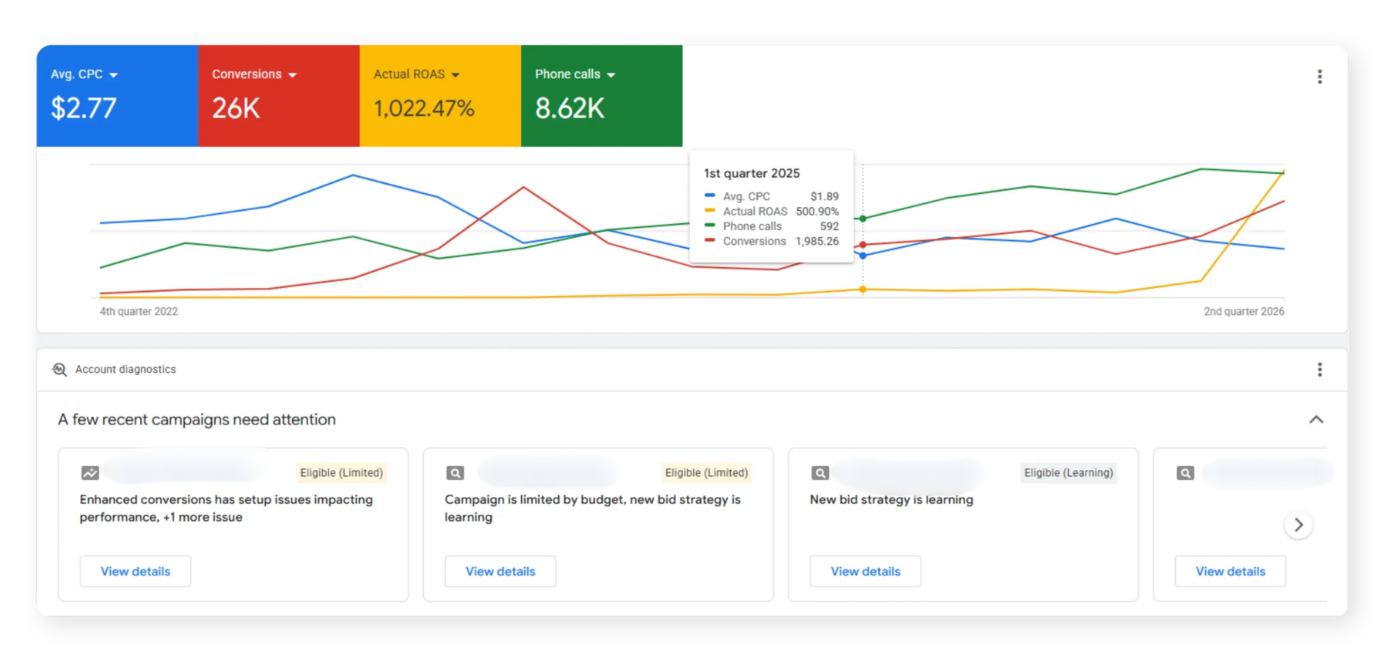The height and width of the screenshot is (654, 1383).
Task: Click Avg. CPC $1.89 row in tooltip
Action: pyautogui.click(x=772, y=197)
